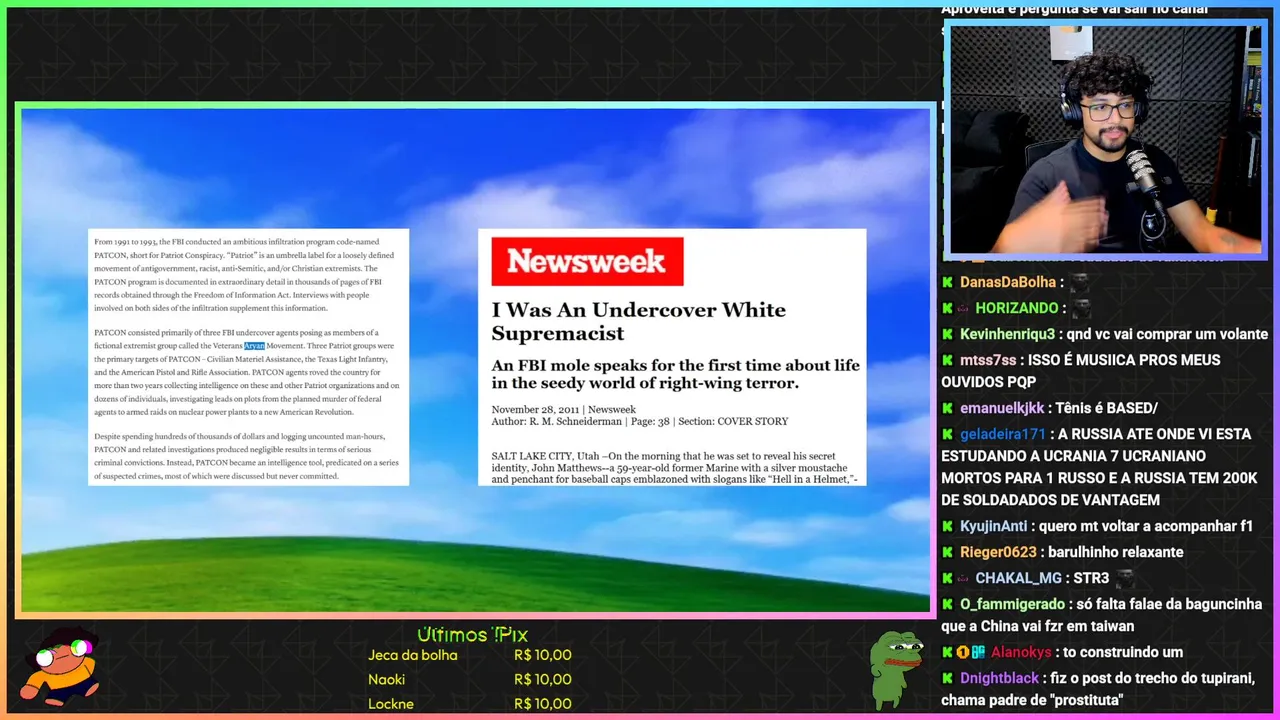Click Kick badge beside mtss7ss
1280x720 pixels.
pos(948,360)
